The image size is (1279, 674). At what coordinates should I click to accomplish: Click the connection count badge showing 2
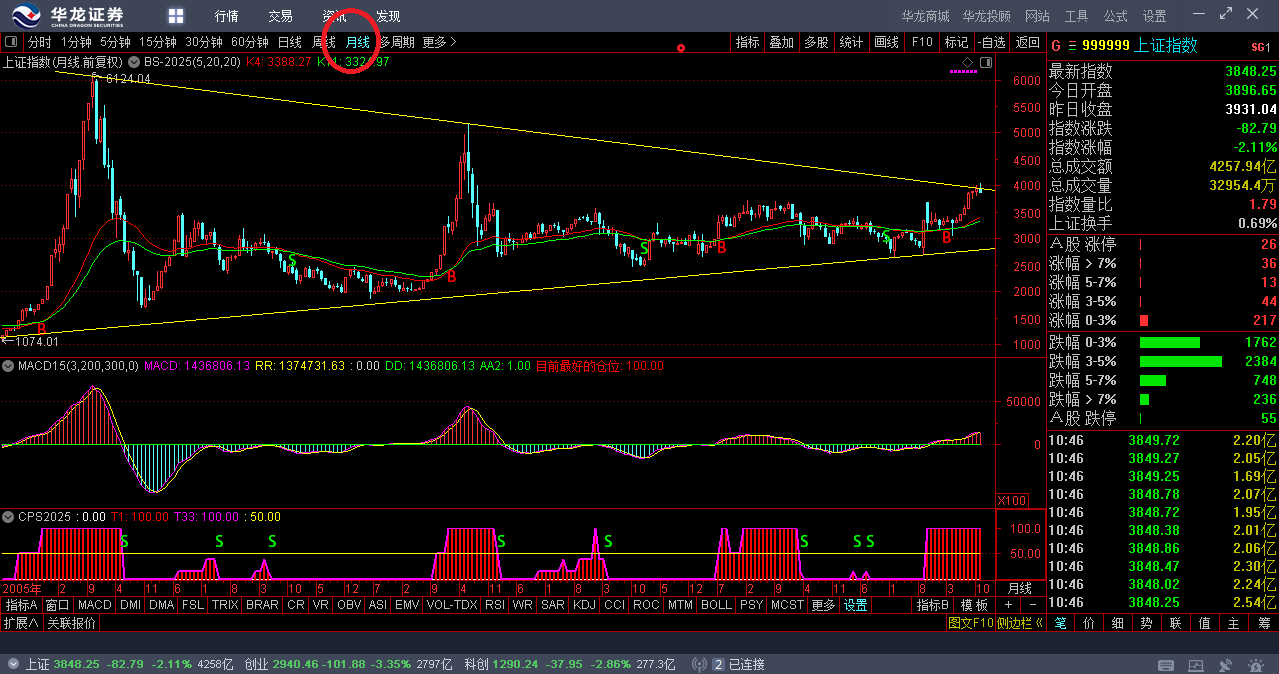[x=718, y=664]
